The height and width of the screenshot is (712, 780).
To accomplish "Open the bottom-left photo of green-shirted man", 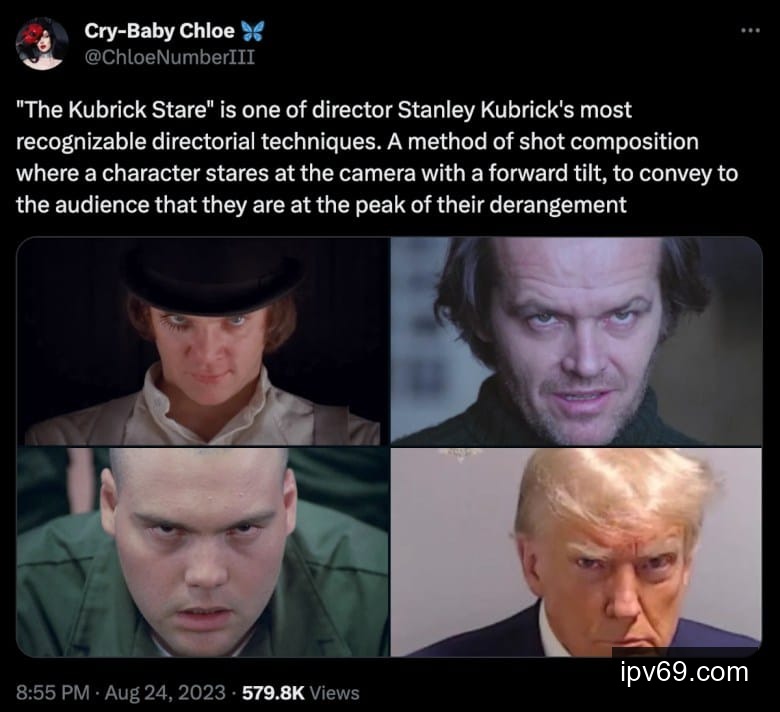I will pyautogui.click(x=202, y=552).
